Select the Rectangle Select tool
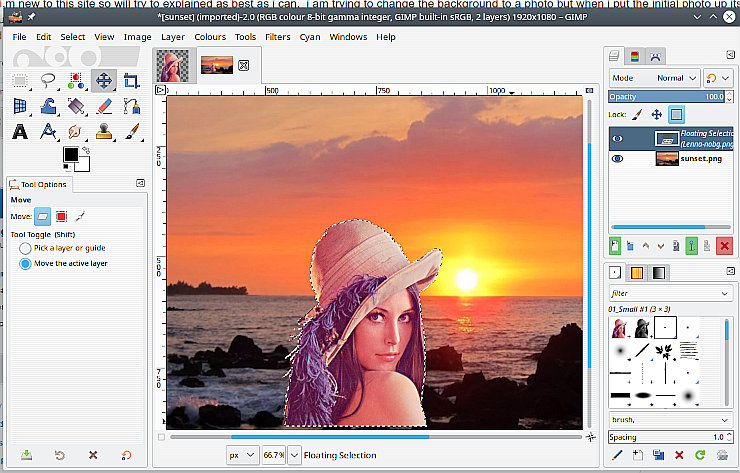Screen dimensions: 740x473 tap(20, 81)
